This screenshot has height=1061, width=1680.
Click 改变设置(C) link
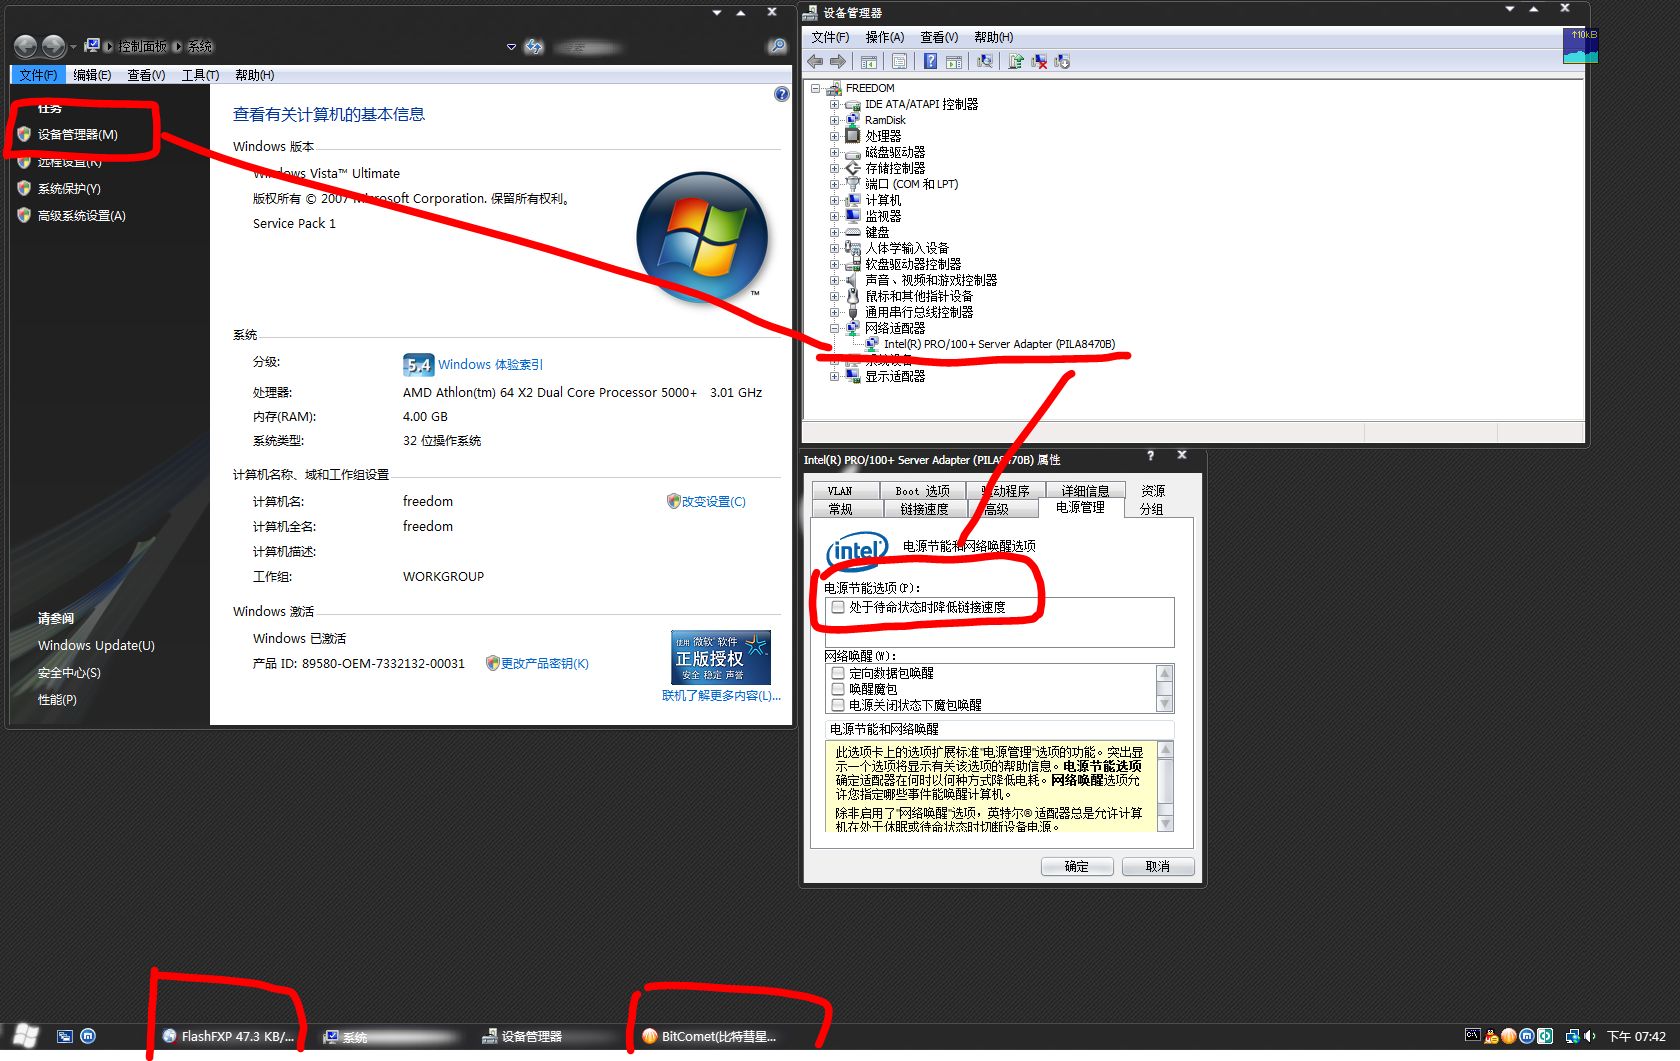[x=713, y=502]
